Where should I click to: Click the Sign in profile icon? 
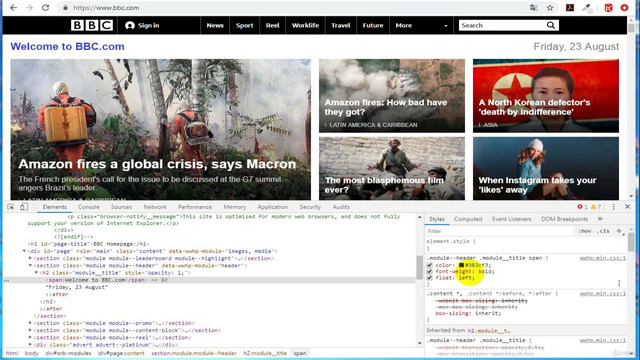point(130,25)
